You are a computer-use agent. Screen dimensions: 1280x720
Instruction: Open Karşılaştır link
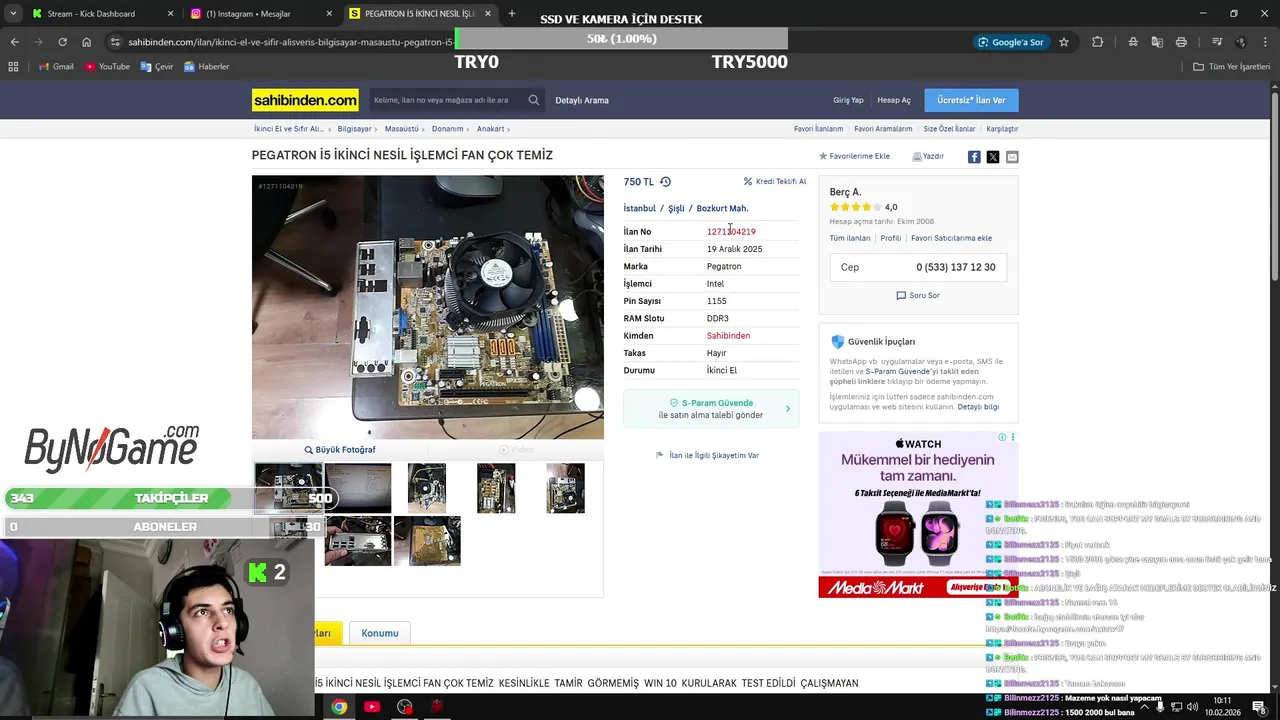click(1002, 129)
